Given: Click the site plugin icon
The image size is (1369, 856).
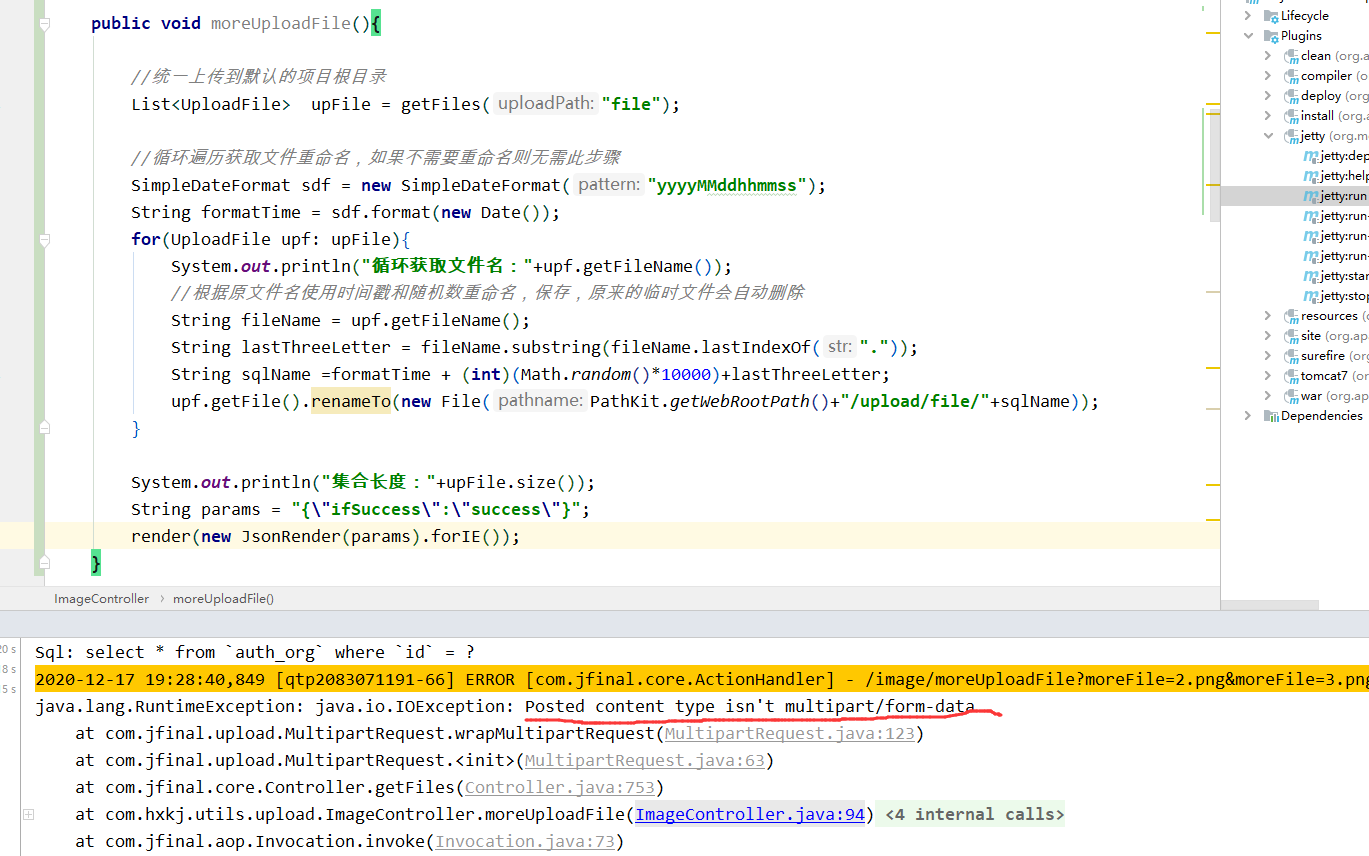Looking at the screenshot, I should tap(1291, 336).
